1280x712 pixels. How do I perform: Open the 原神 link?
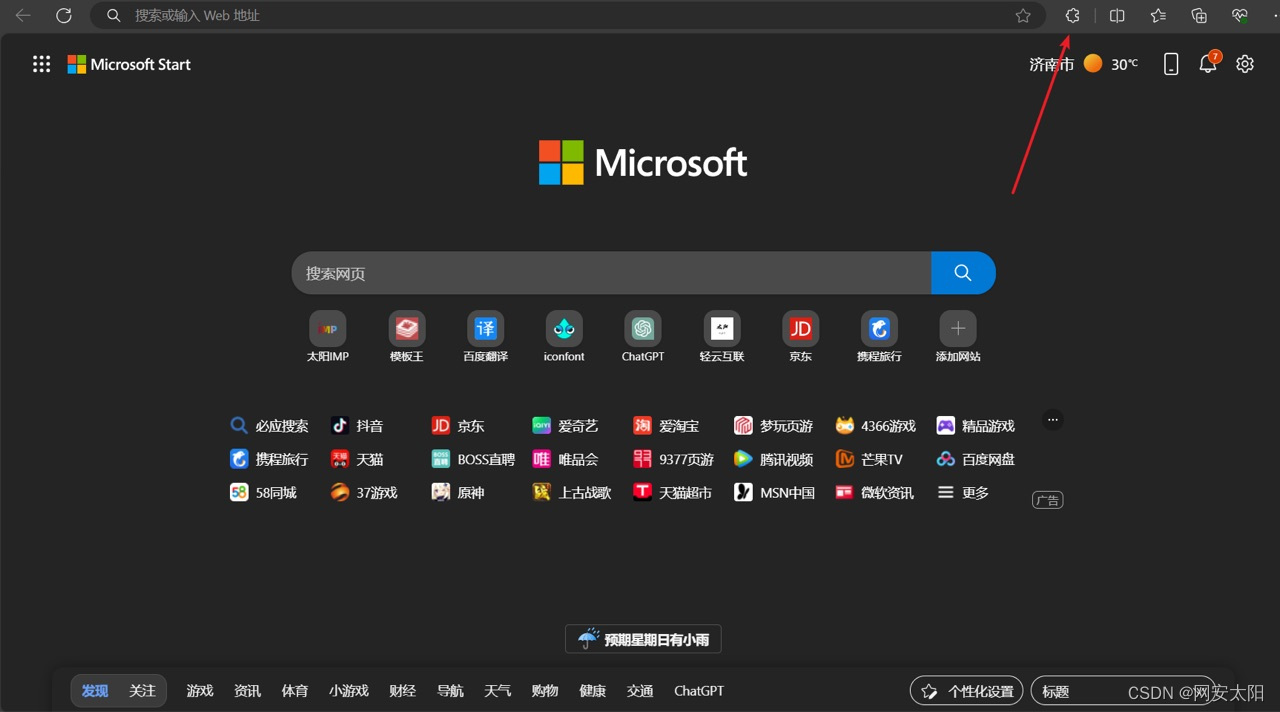(x=457, y=492)
